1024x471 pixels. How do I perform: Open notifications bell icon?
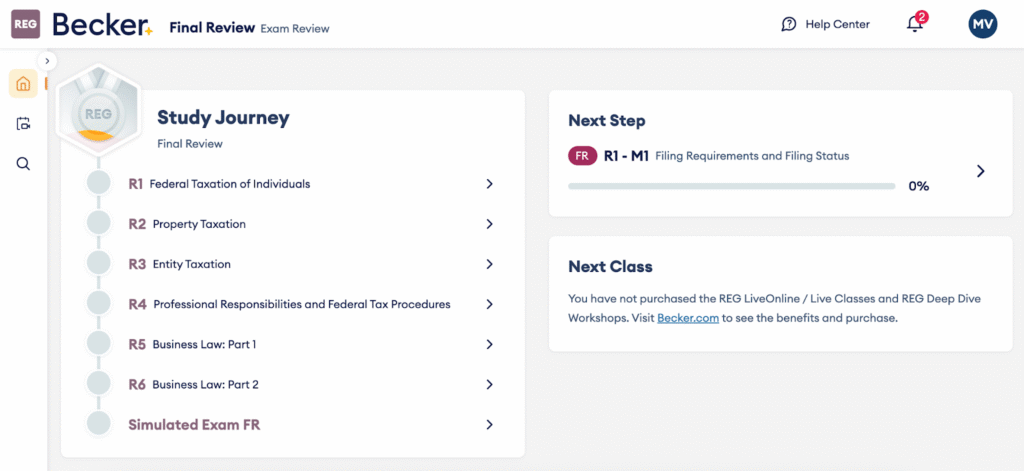click(x=915, y=24)
